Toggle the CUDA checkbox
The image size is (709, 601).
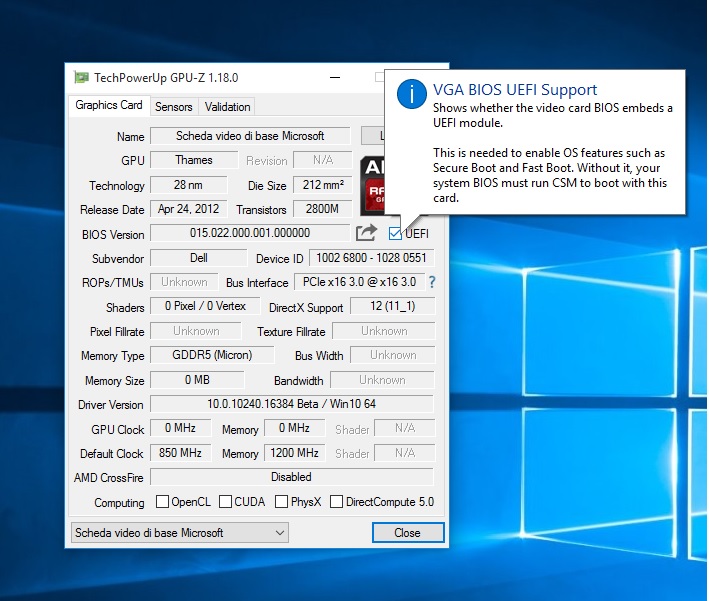225,502
